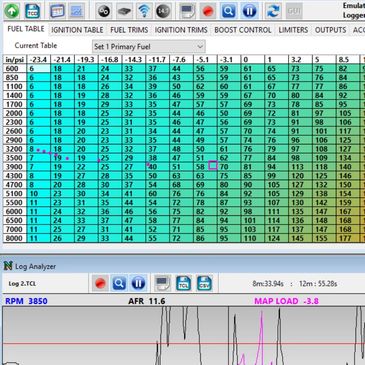The height and width of the screenshot is (365, 365).
Task: Select the 3200 RPM row header
Action: coord(15,149)
